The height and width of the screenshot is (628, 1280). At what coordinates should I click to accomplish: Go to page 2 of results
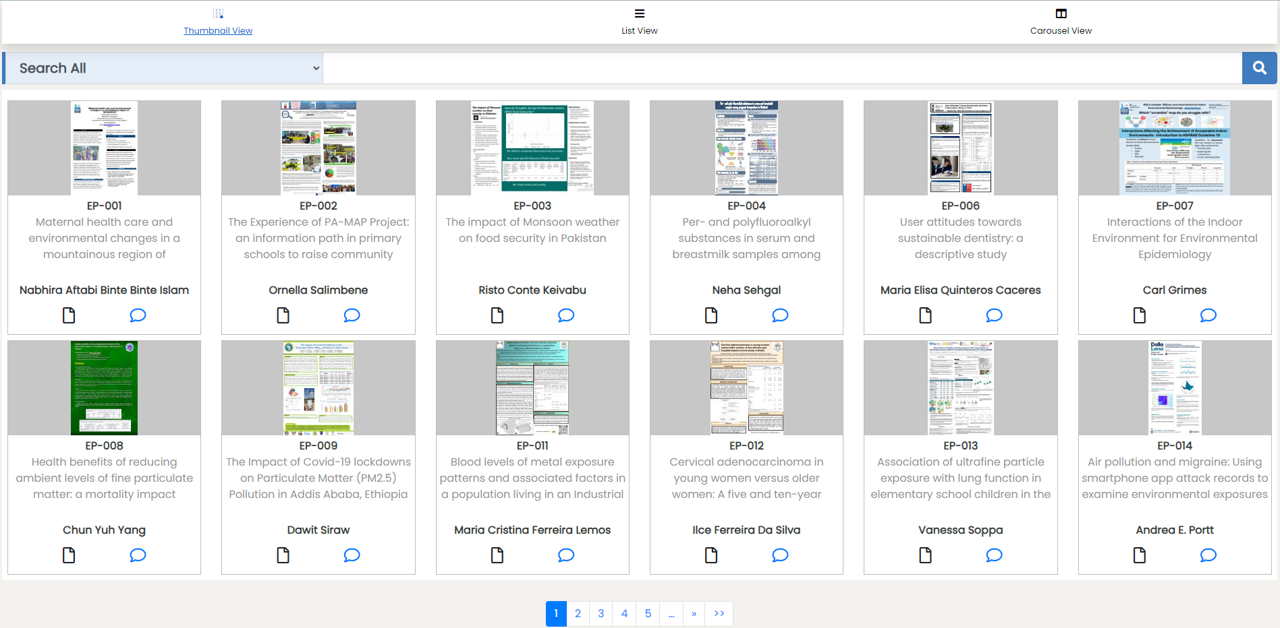click(578, 614)
